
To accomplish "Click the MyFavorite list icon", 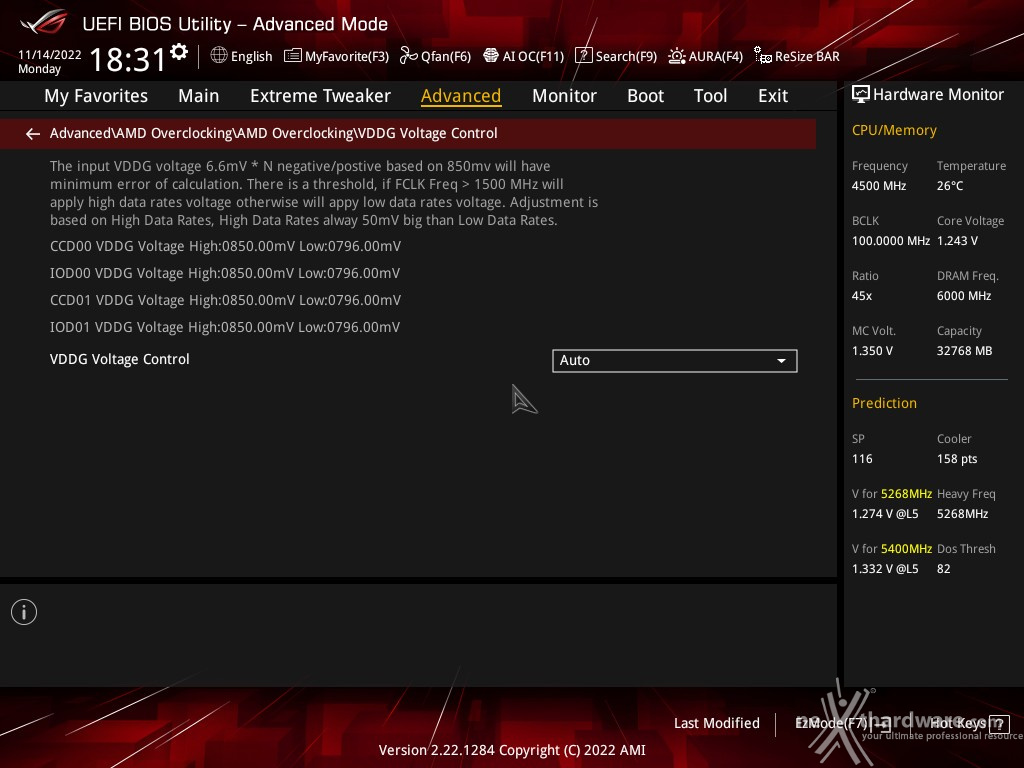I will (293, 56).
